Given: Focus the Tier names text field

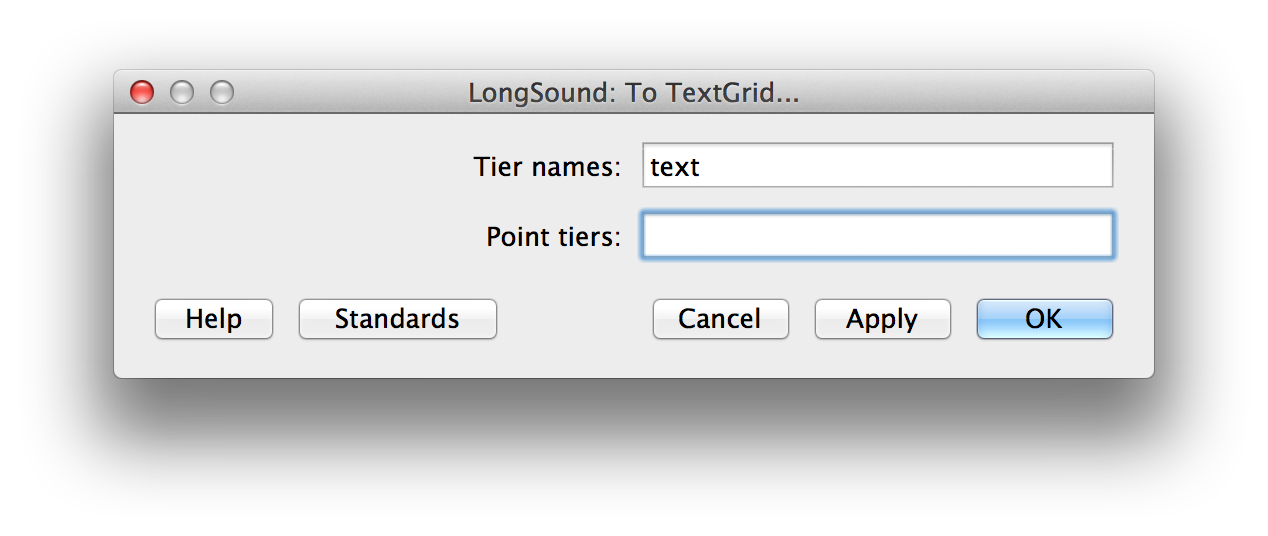Looking at the screenshot, I should pyautogui.click(x=877, y=166).
